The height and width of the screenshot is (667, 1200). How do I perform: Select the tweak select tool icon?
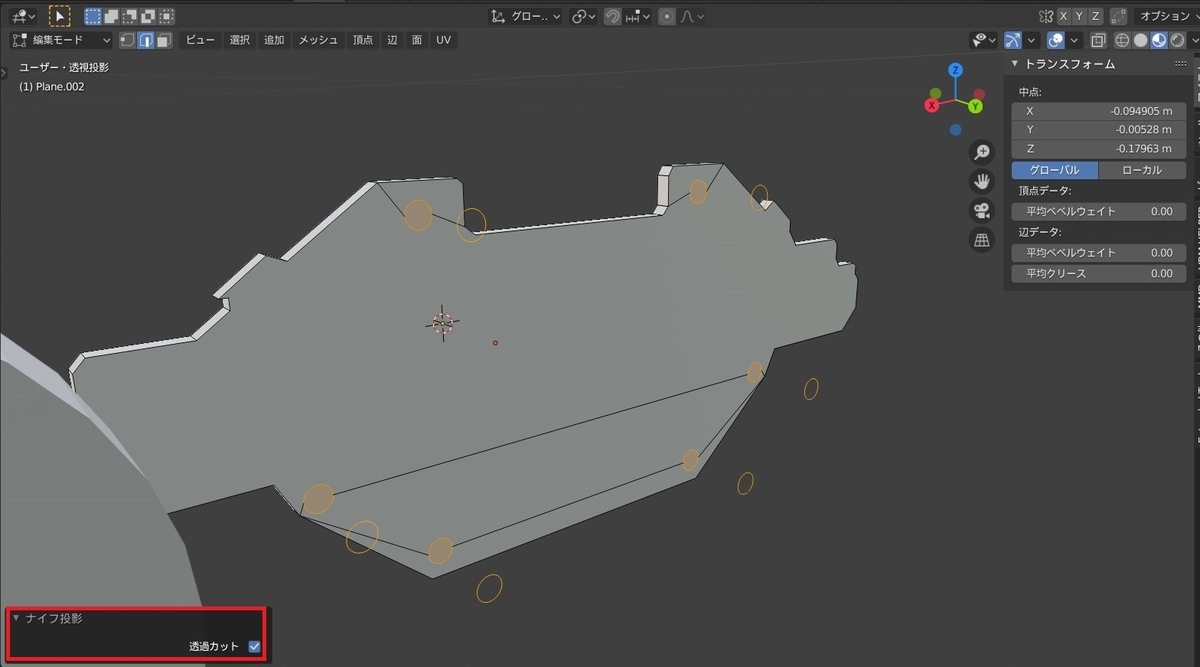tap(60, 16)
